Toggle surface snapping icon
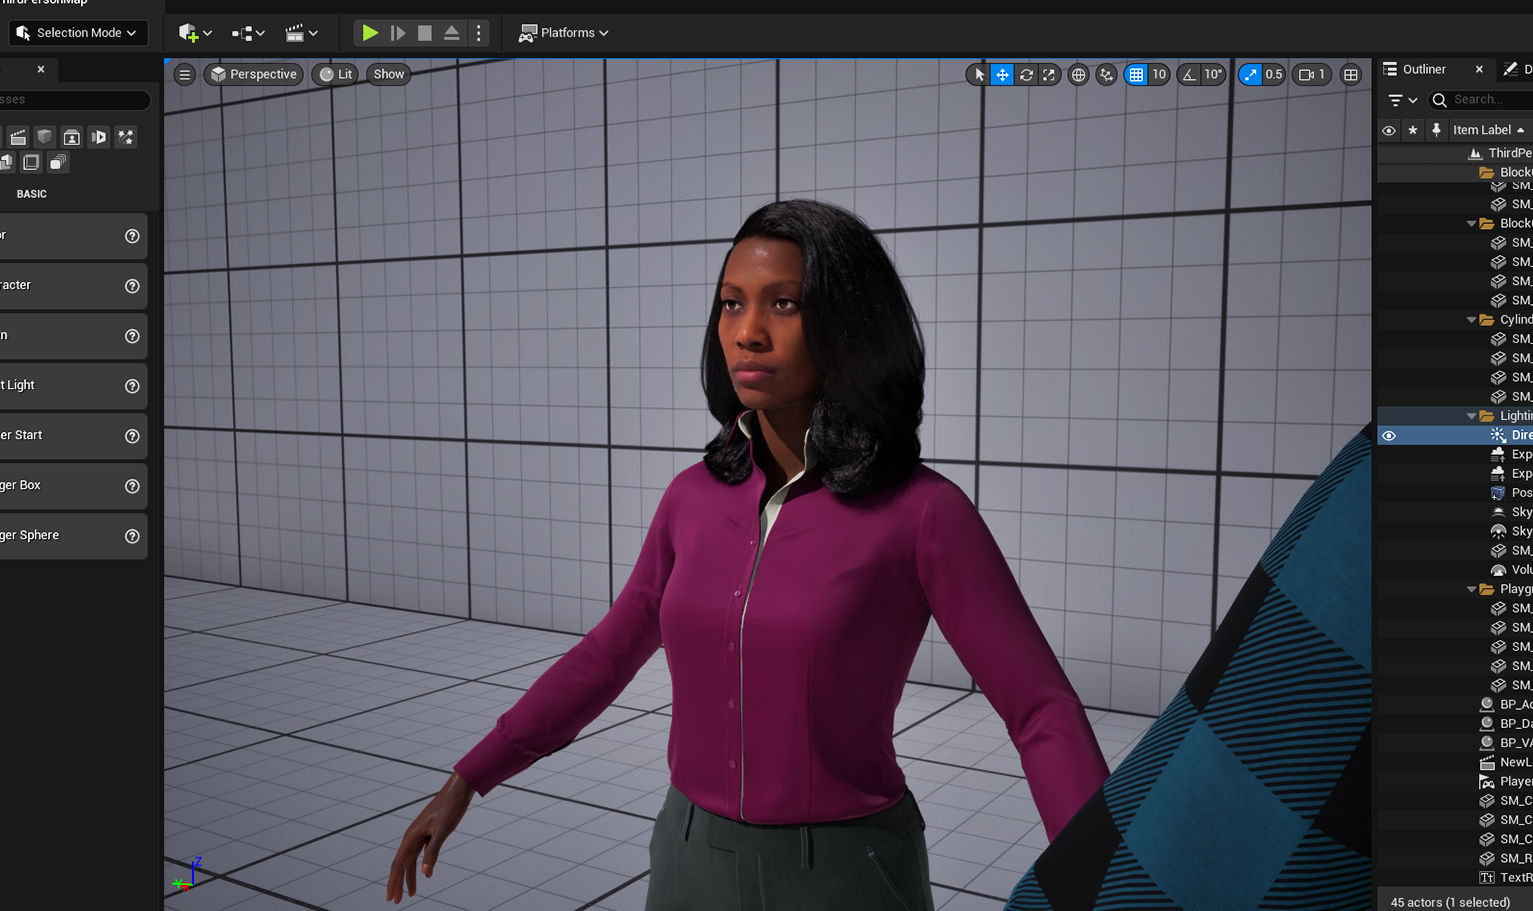The height and width of the screenshot is (911, 1533). point(1106,74)
